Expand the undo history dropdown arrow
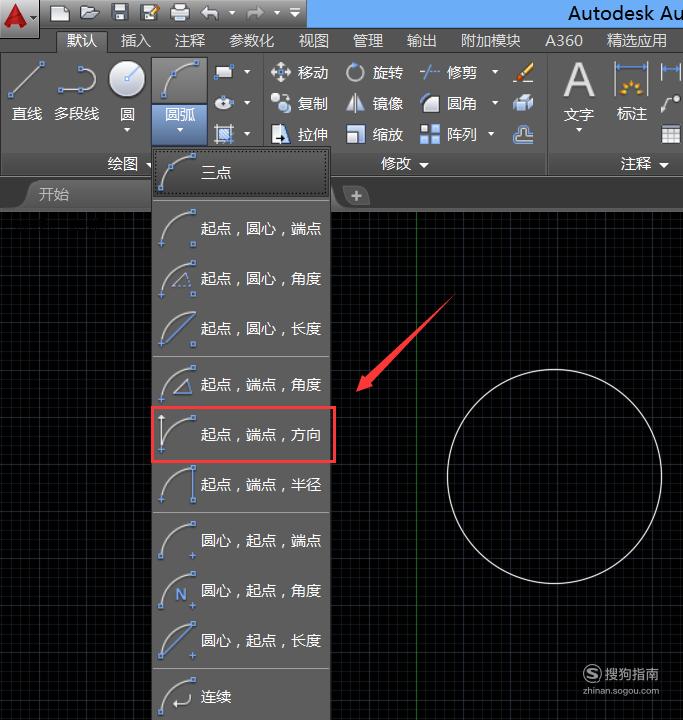Viewport: 683px width, 720px height. 232,13
